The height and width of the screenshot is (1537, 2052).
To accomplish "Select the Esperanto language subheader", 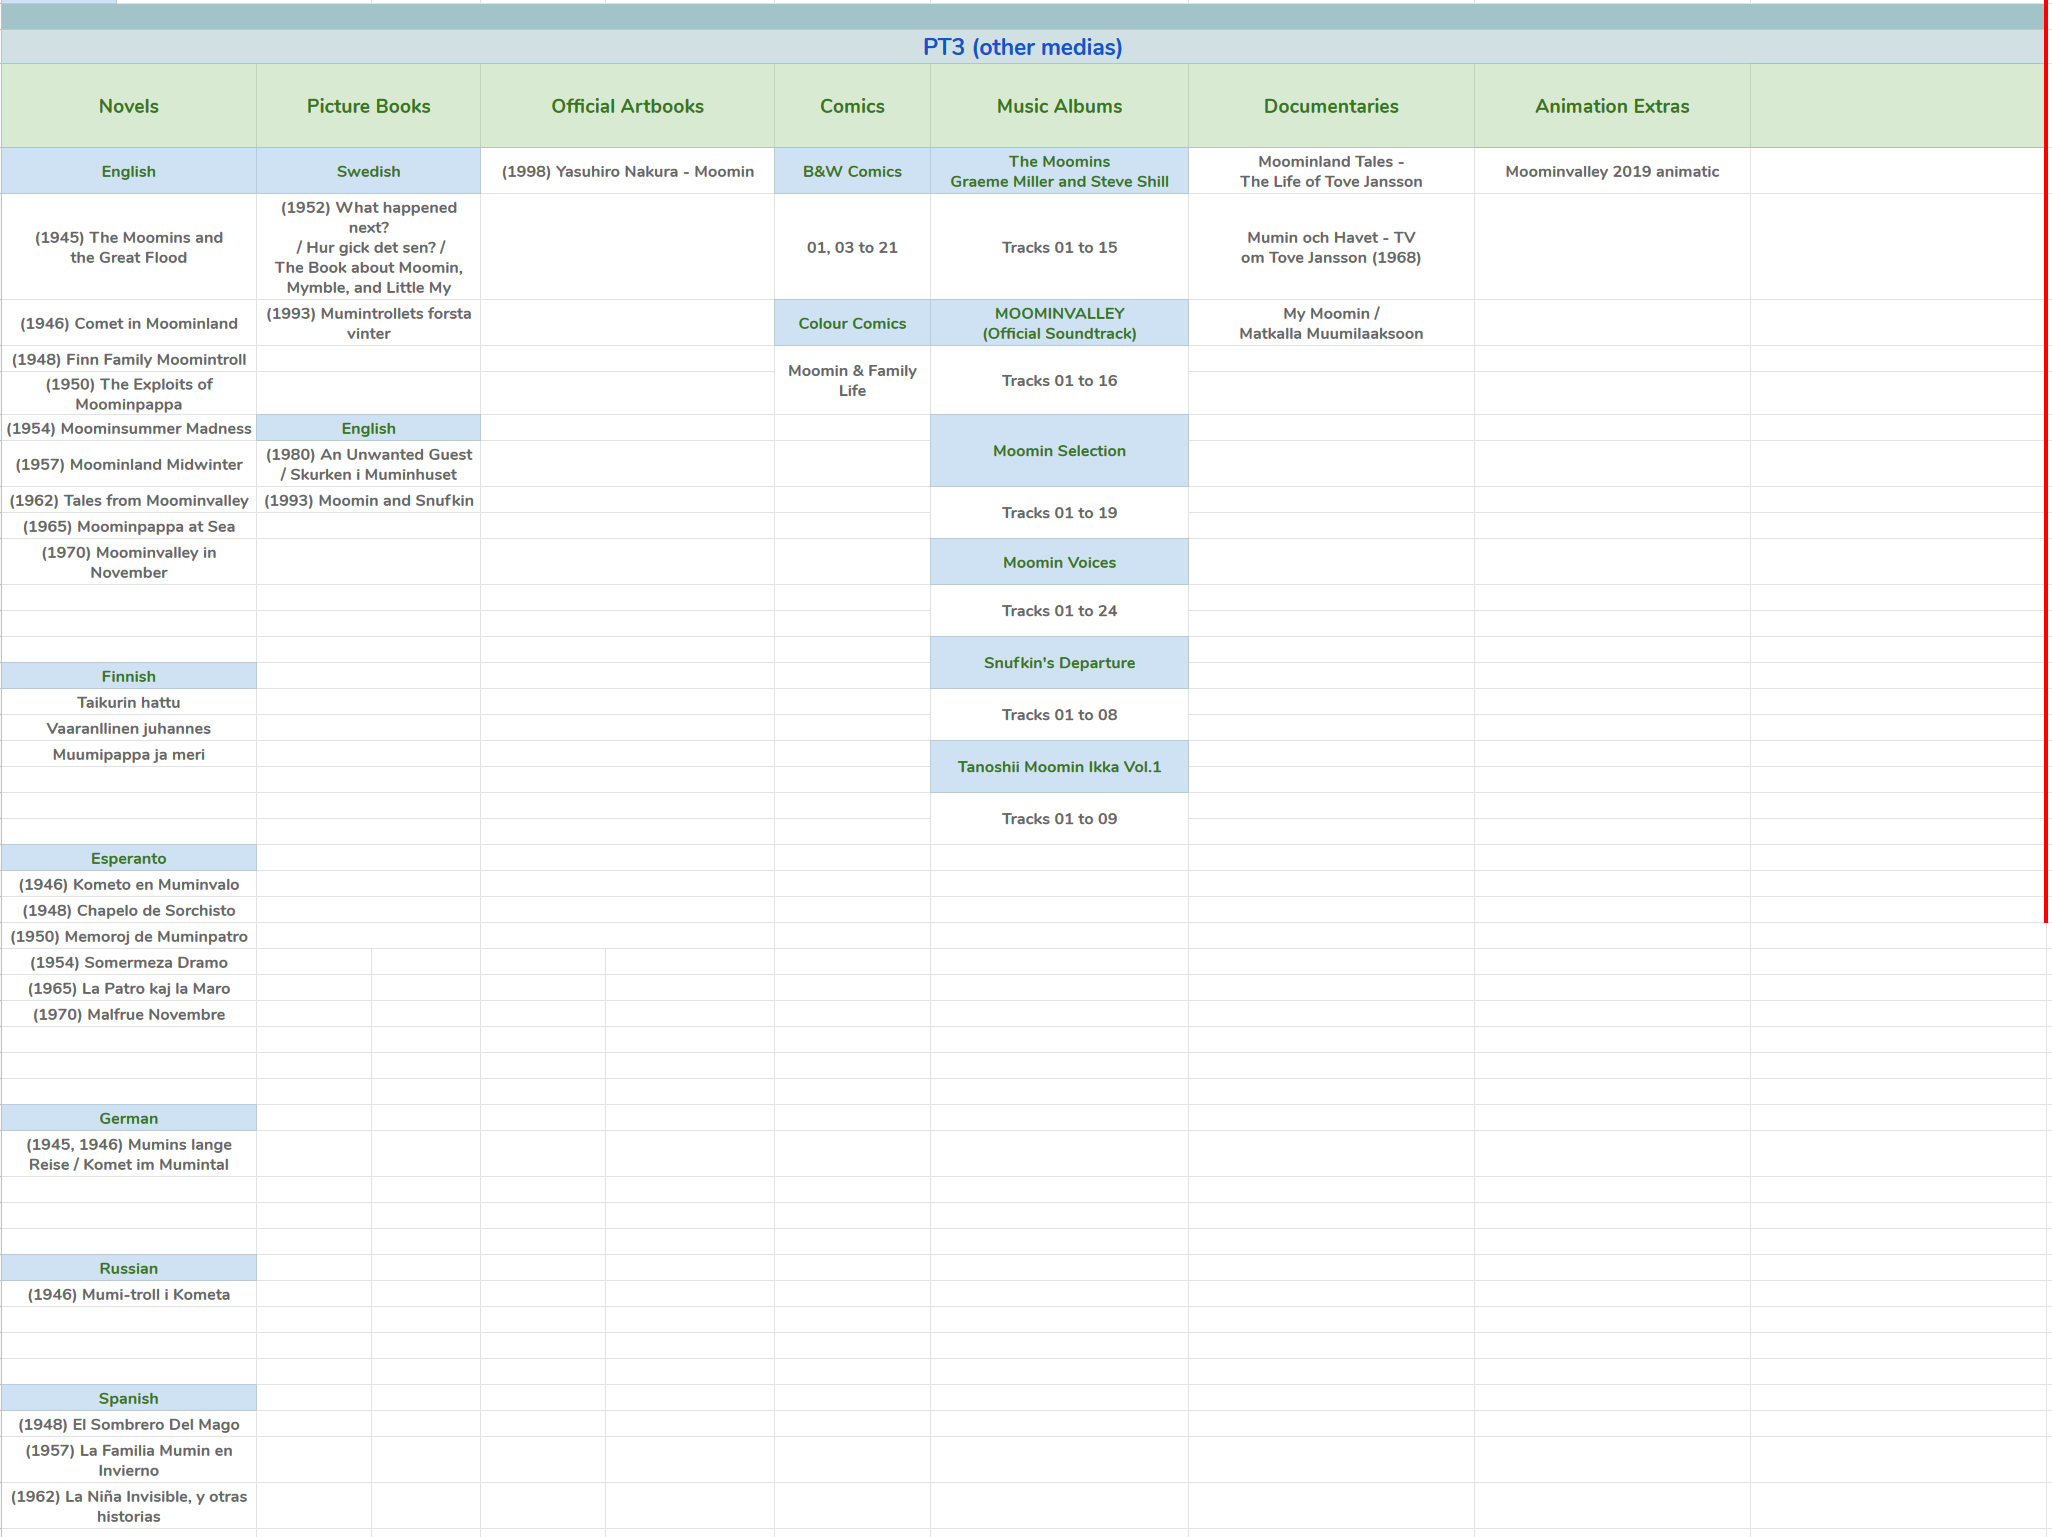I will [128, 858].
